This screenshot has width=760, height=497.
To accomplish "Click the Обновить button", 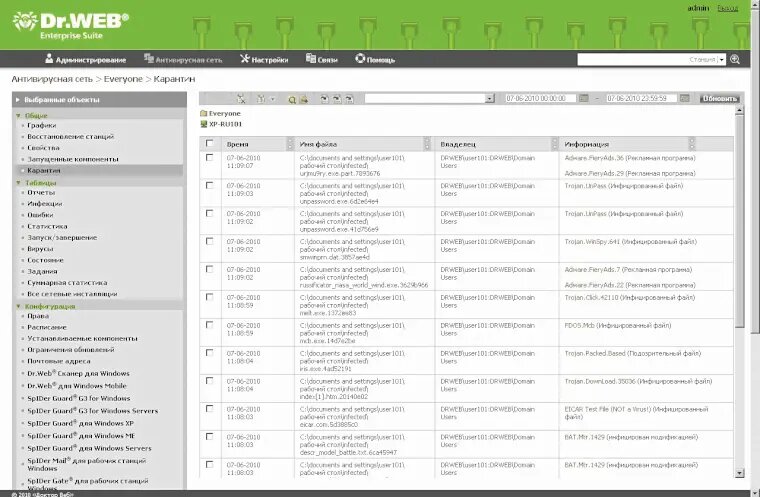I will pyautogui.click(x=720, y=98).
